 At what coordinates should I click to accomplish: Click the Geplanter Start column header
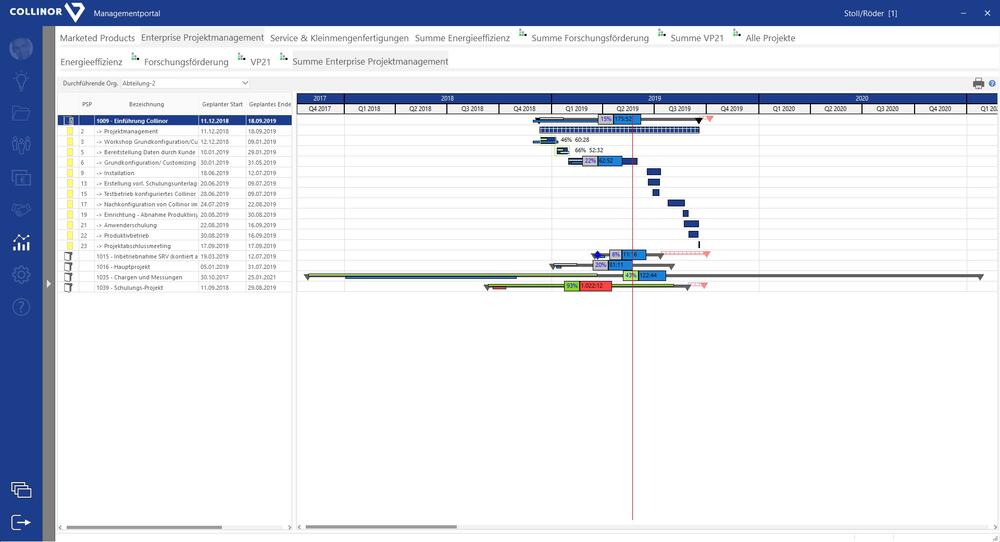(x=222, y=104)
